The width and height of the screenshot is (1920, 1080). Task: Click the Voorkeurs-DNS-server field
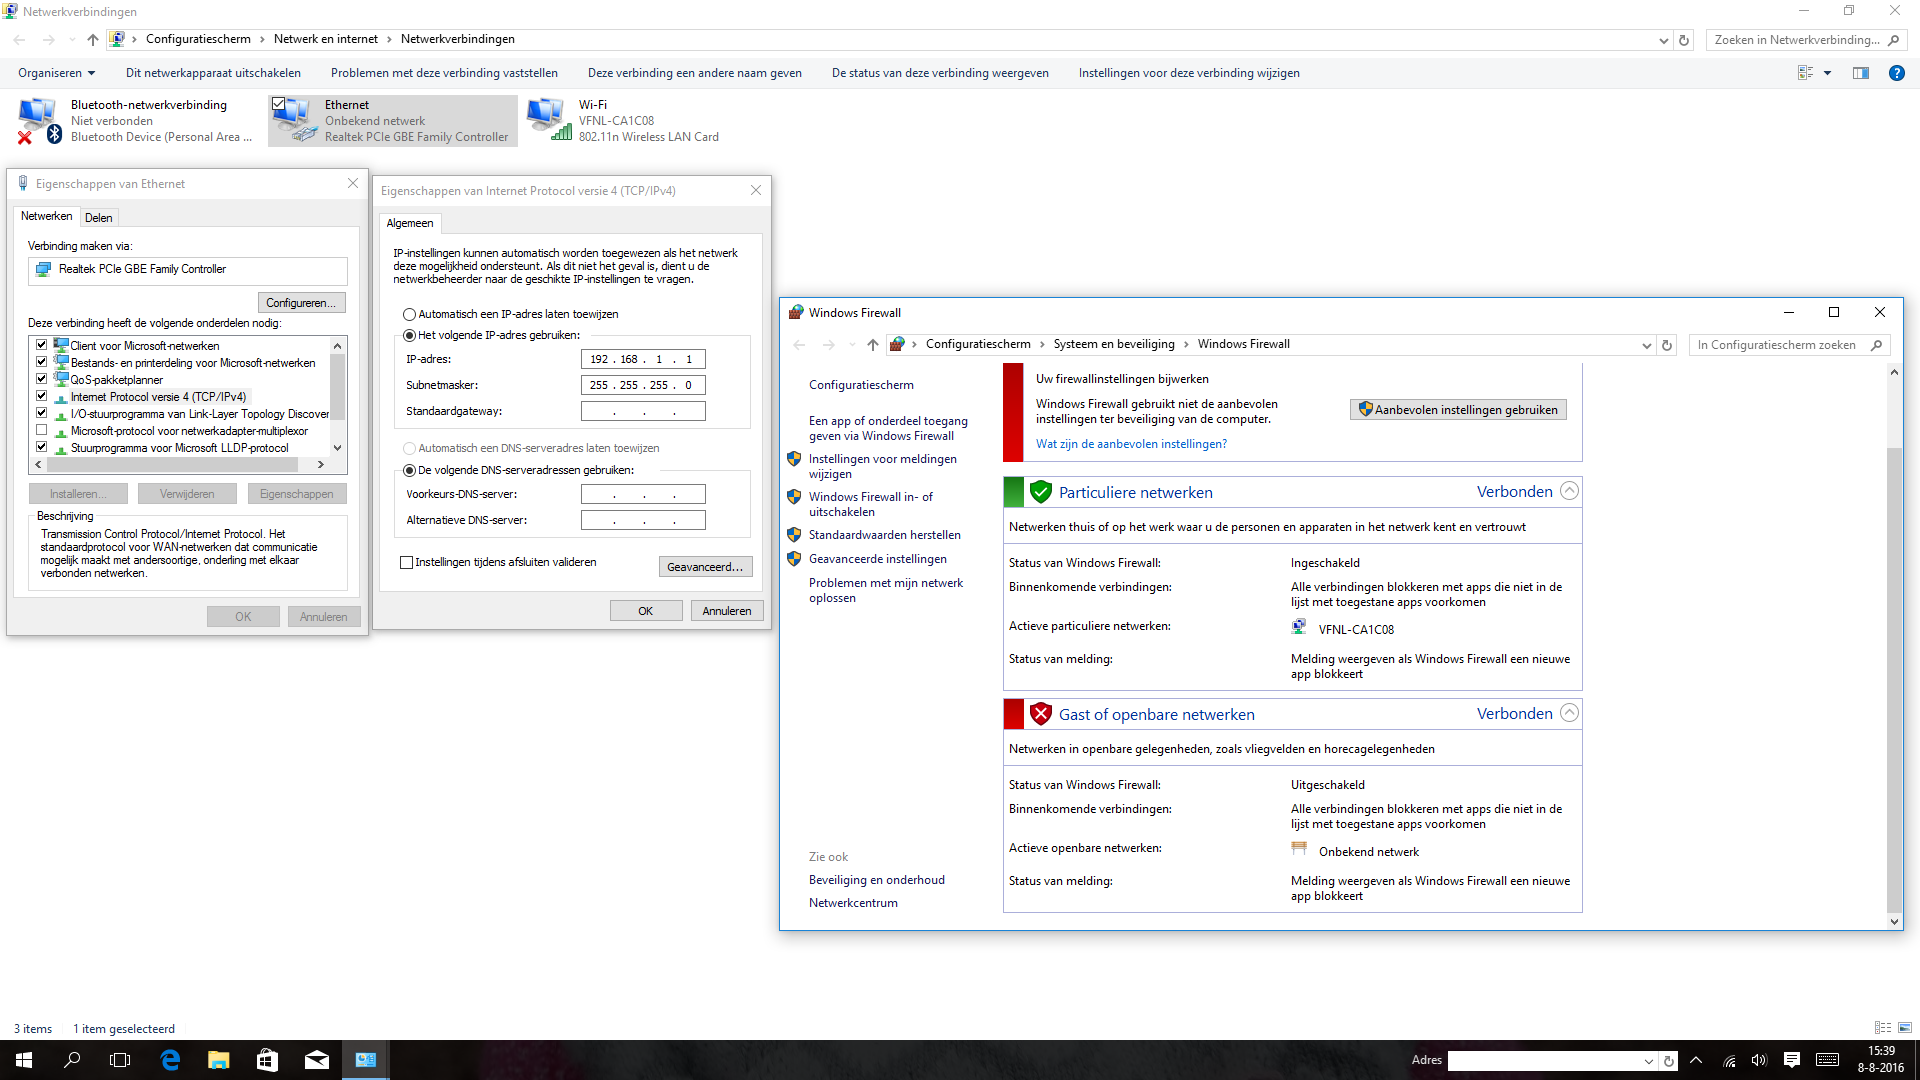pos(643,494)
